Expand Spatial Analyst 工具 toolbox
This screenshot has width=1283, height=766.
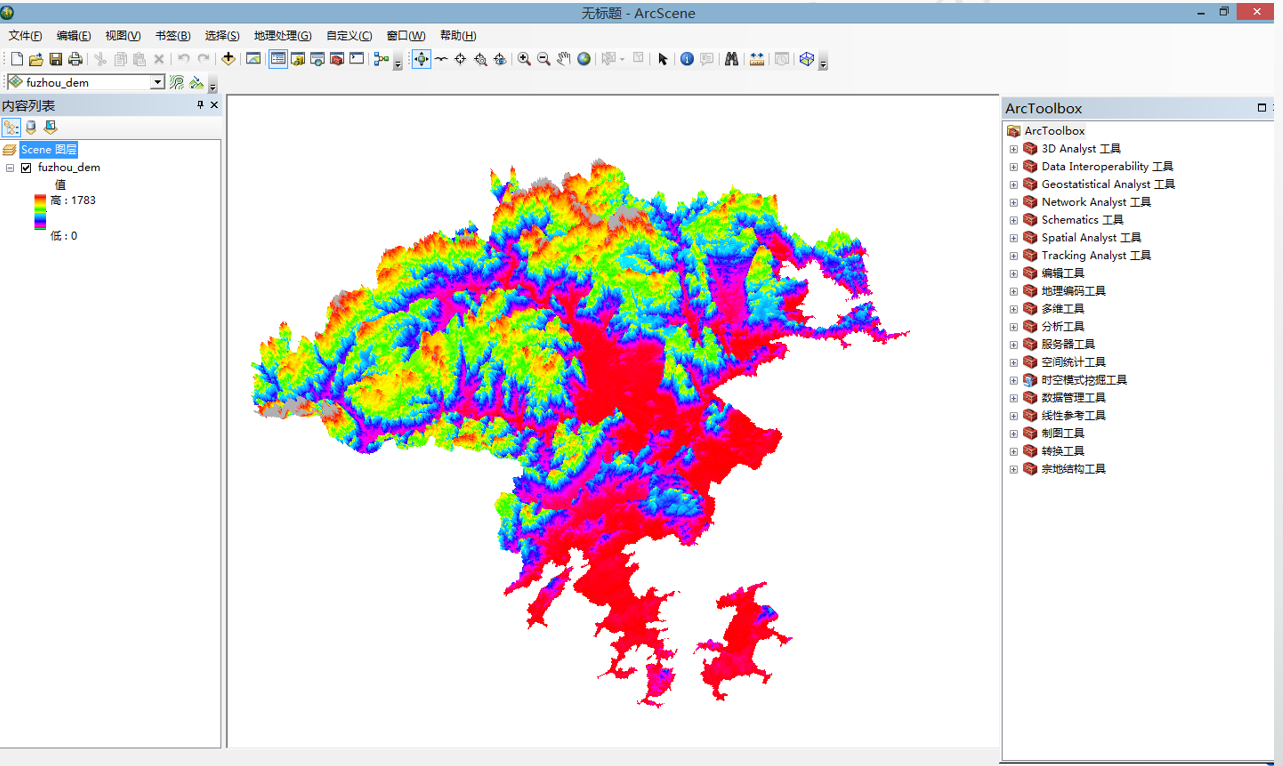[x=1013, y=238]
